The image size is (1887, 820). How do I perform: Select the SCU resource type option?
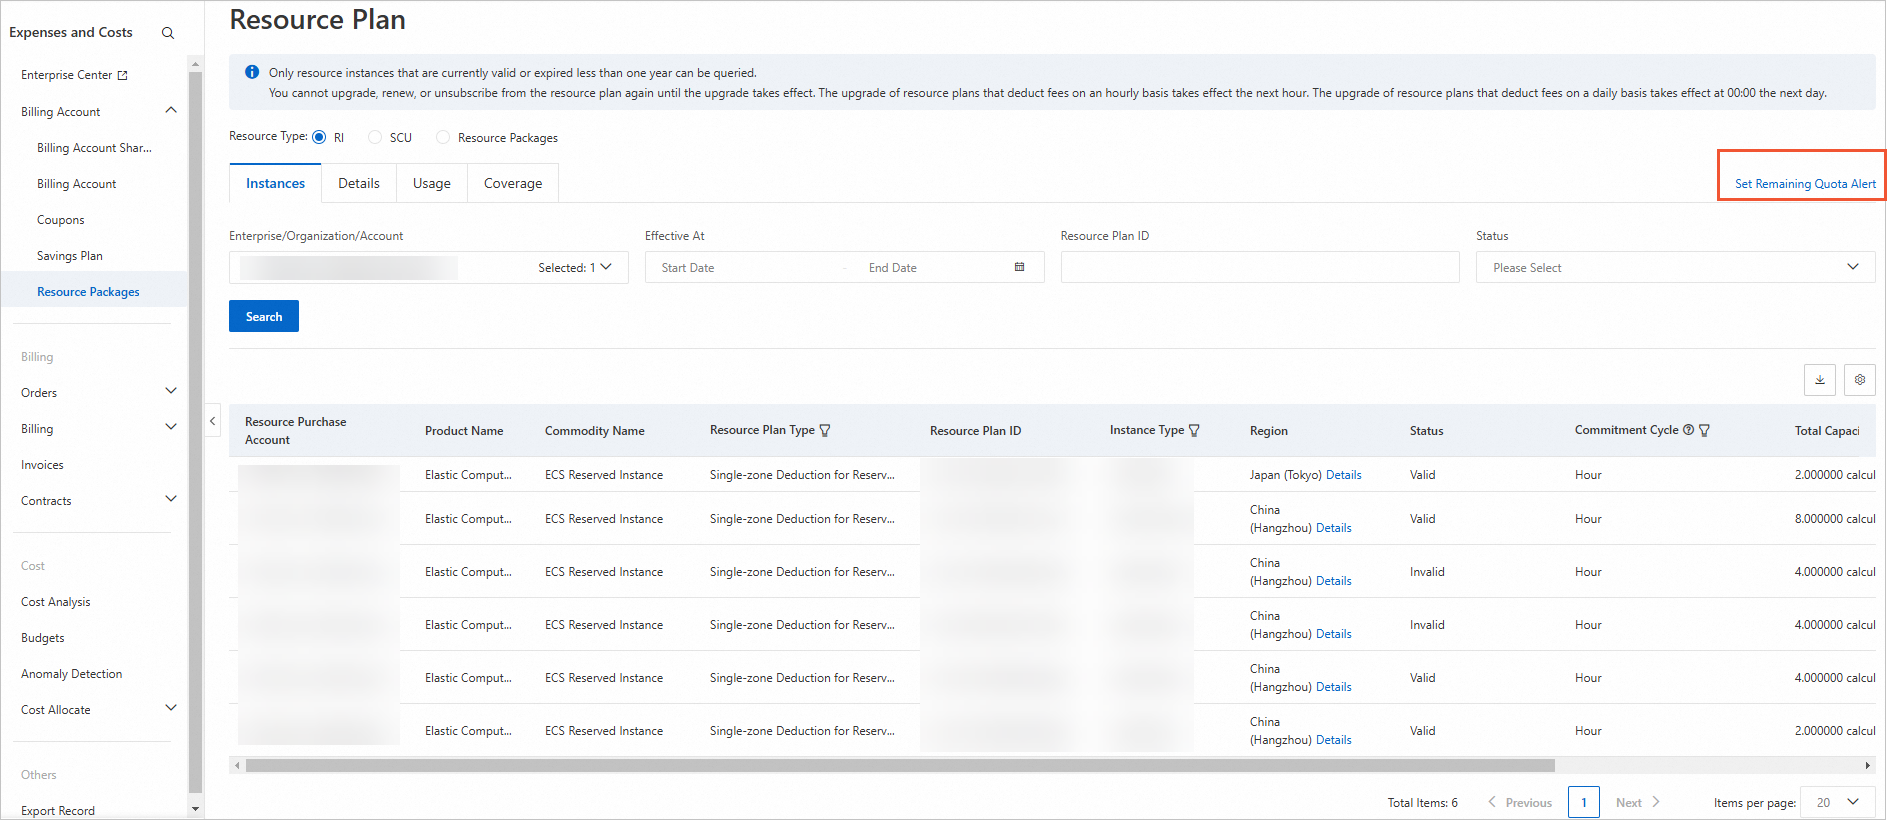point(375,137)
